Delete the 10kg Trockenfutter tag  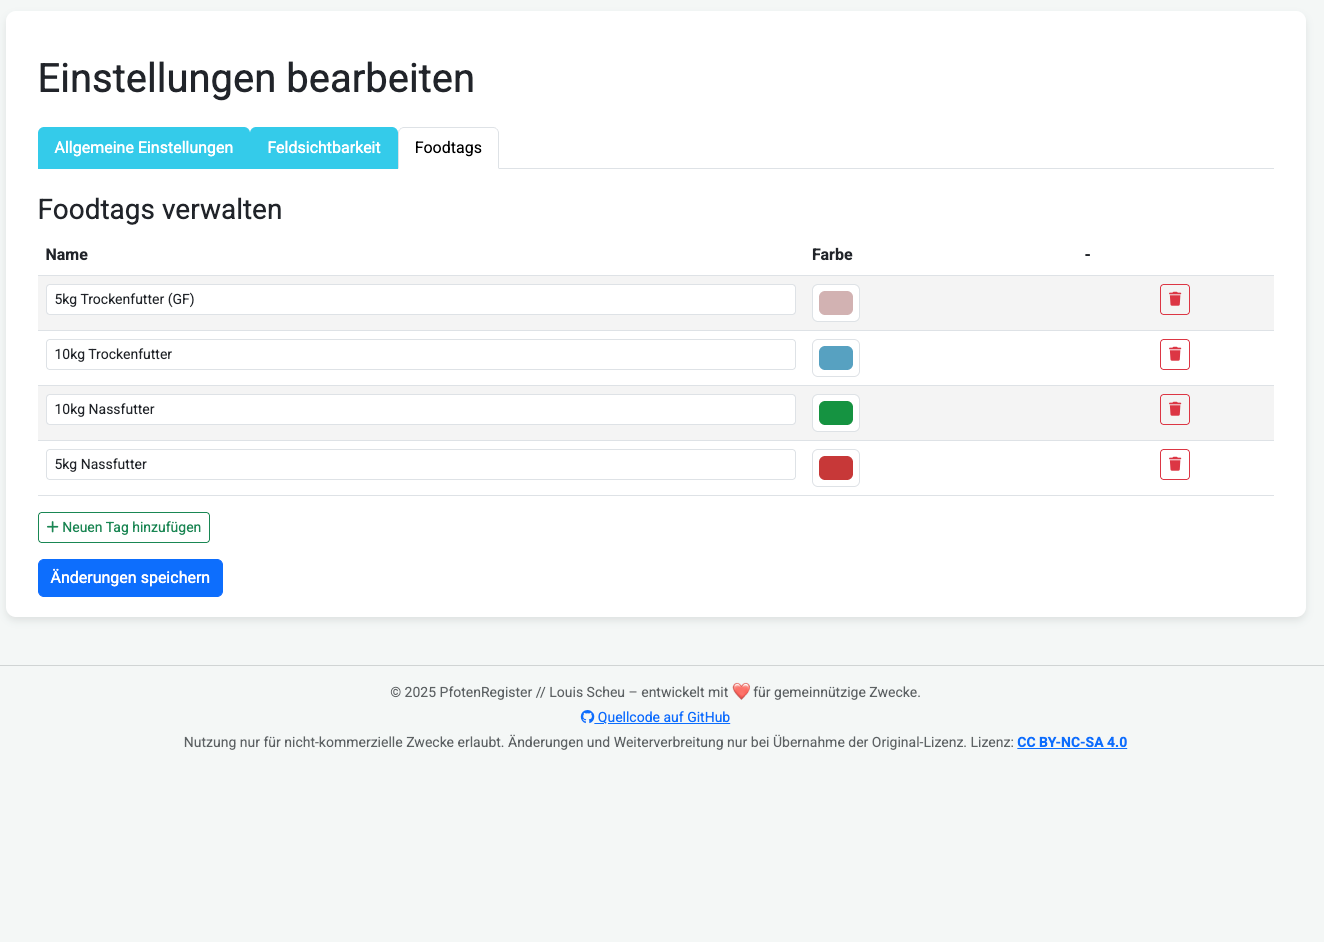1175,354
